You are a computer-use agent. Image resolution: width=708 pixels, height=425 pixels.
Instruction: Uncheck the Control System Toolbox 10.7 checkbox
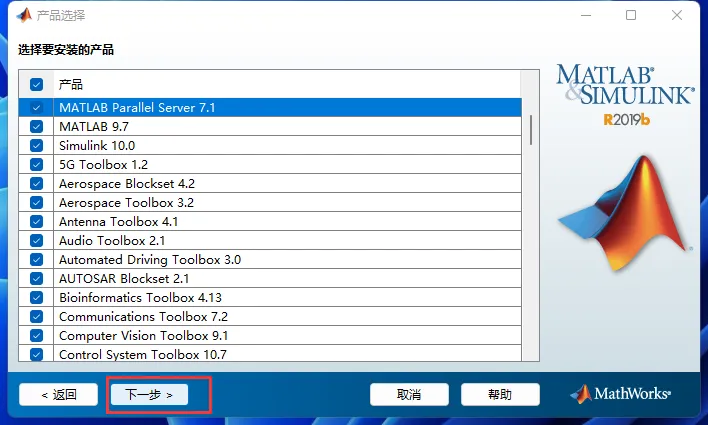click(37, 354)
